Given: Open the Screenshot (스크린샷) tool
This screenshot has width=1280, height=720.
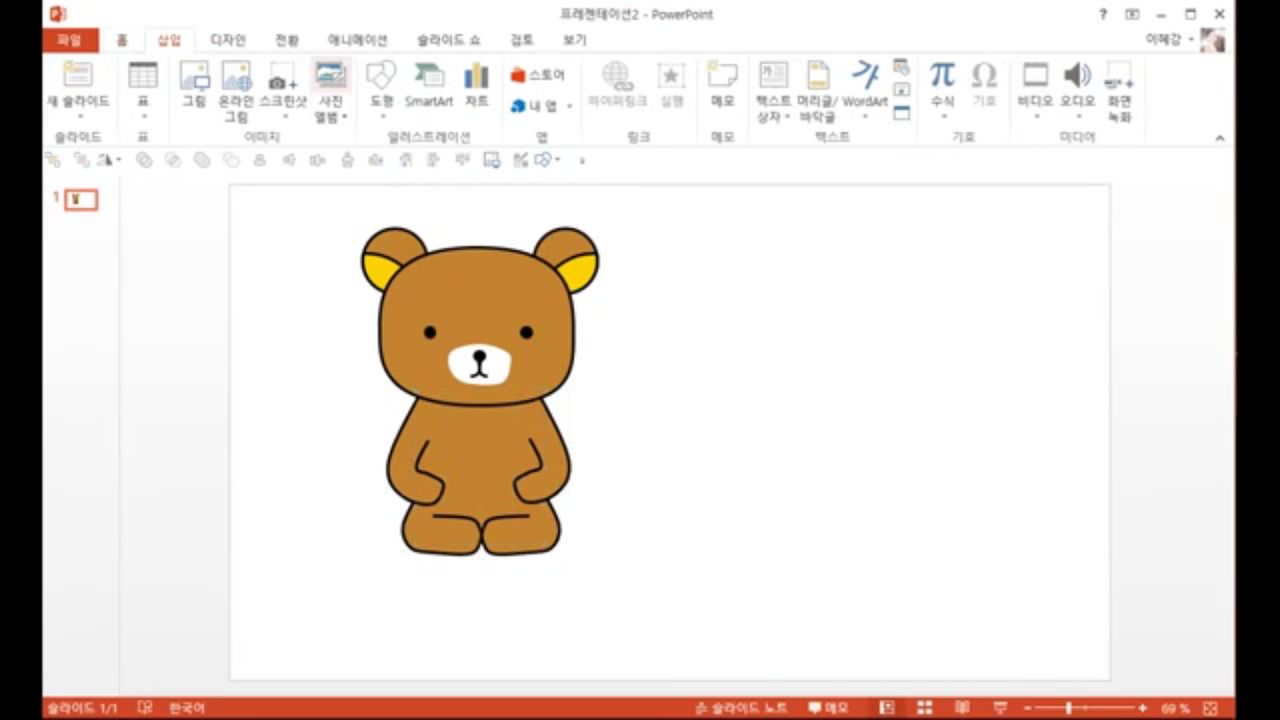Looking at the screenshot, I should click(x=283, y=90).
